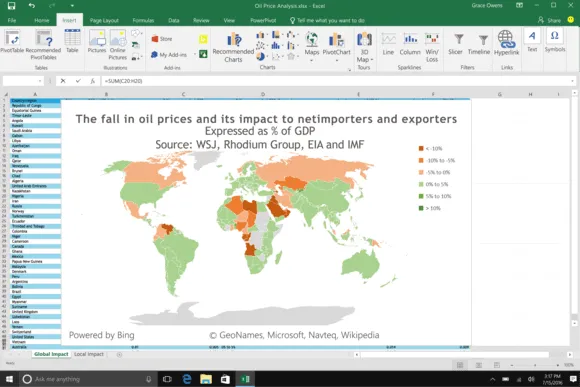Open the Symbols group button
The image size is (580, 387).
[554, 40]
